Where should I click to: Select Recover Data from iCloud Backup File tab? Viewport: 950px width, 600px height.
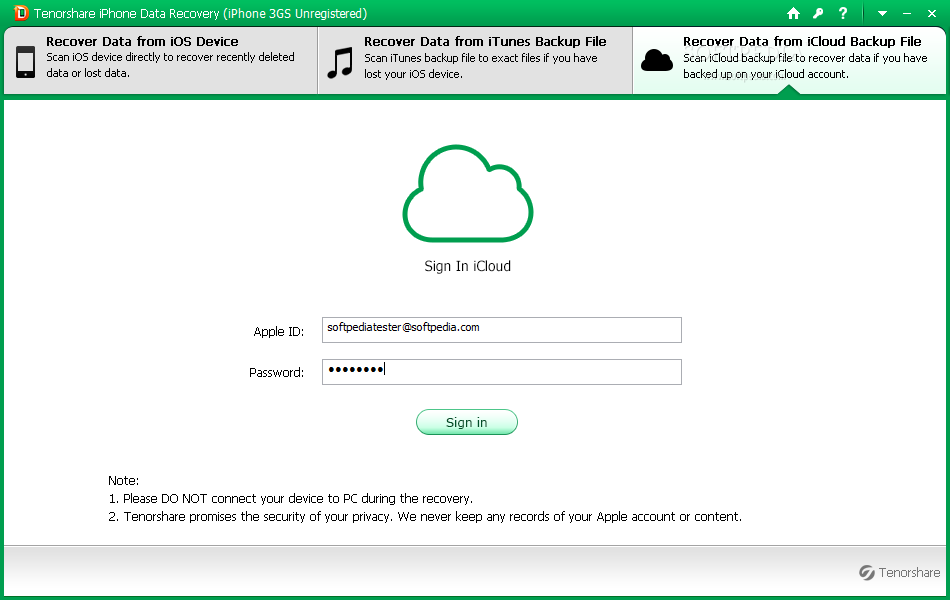789,60
